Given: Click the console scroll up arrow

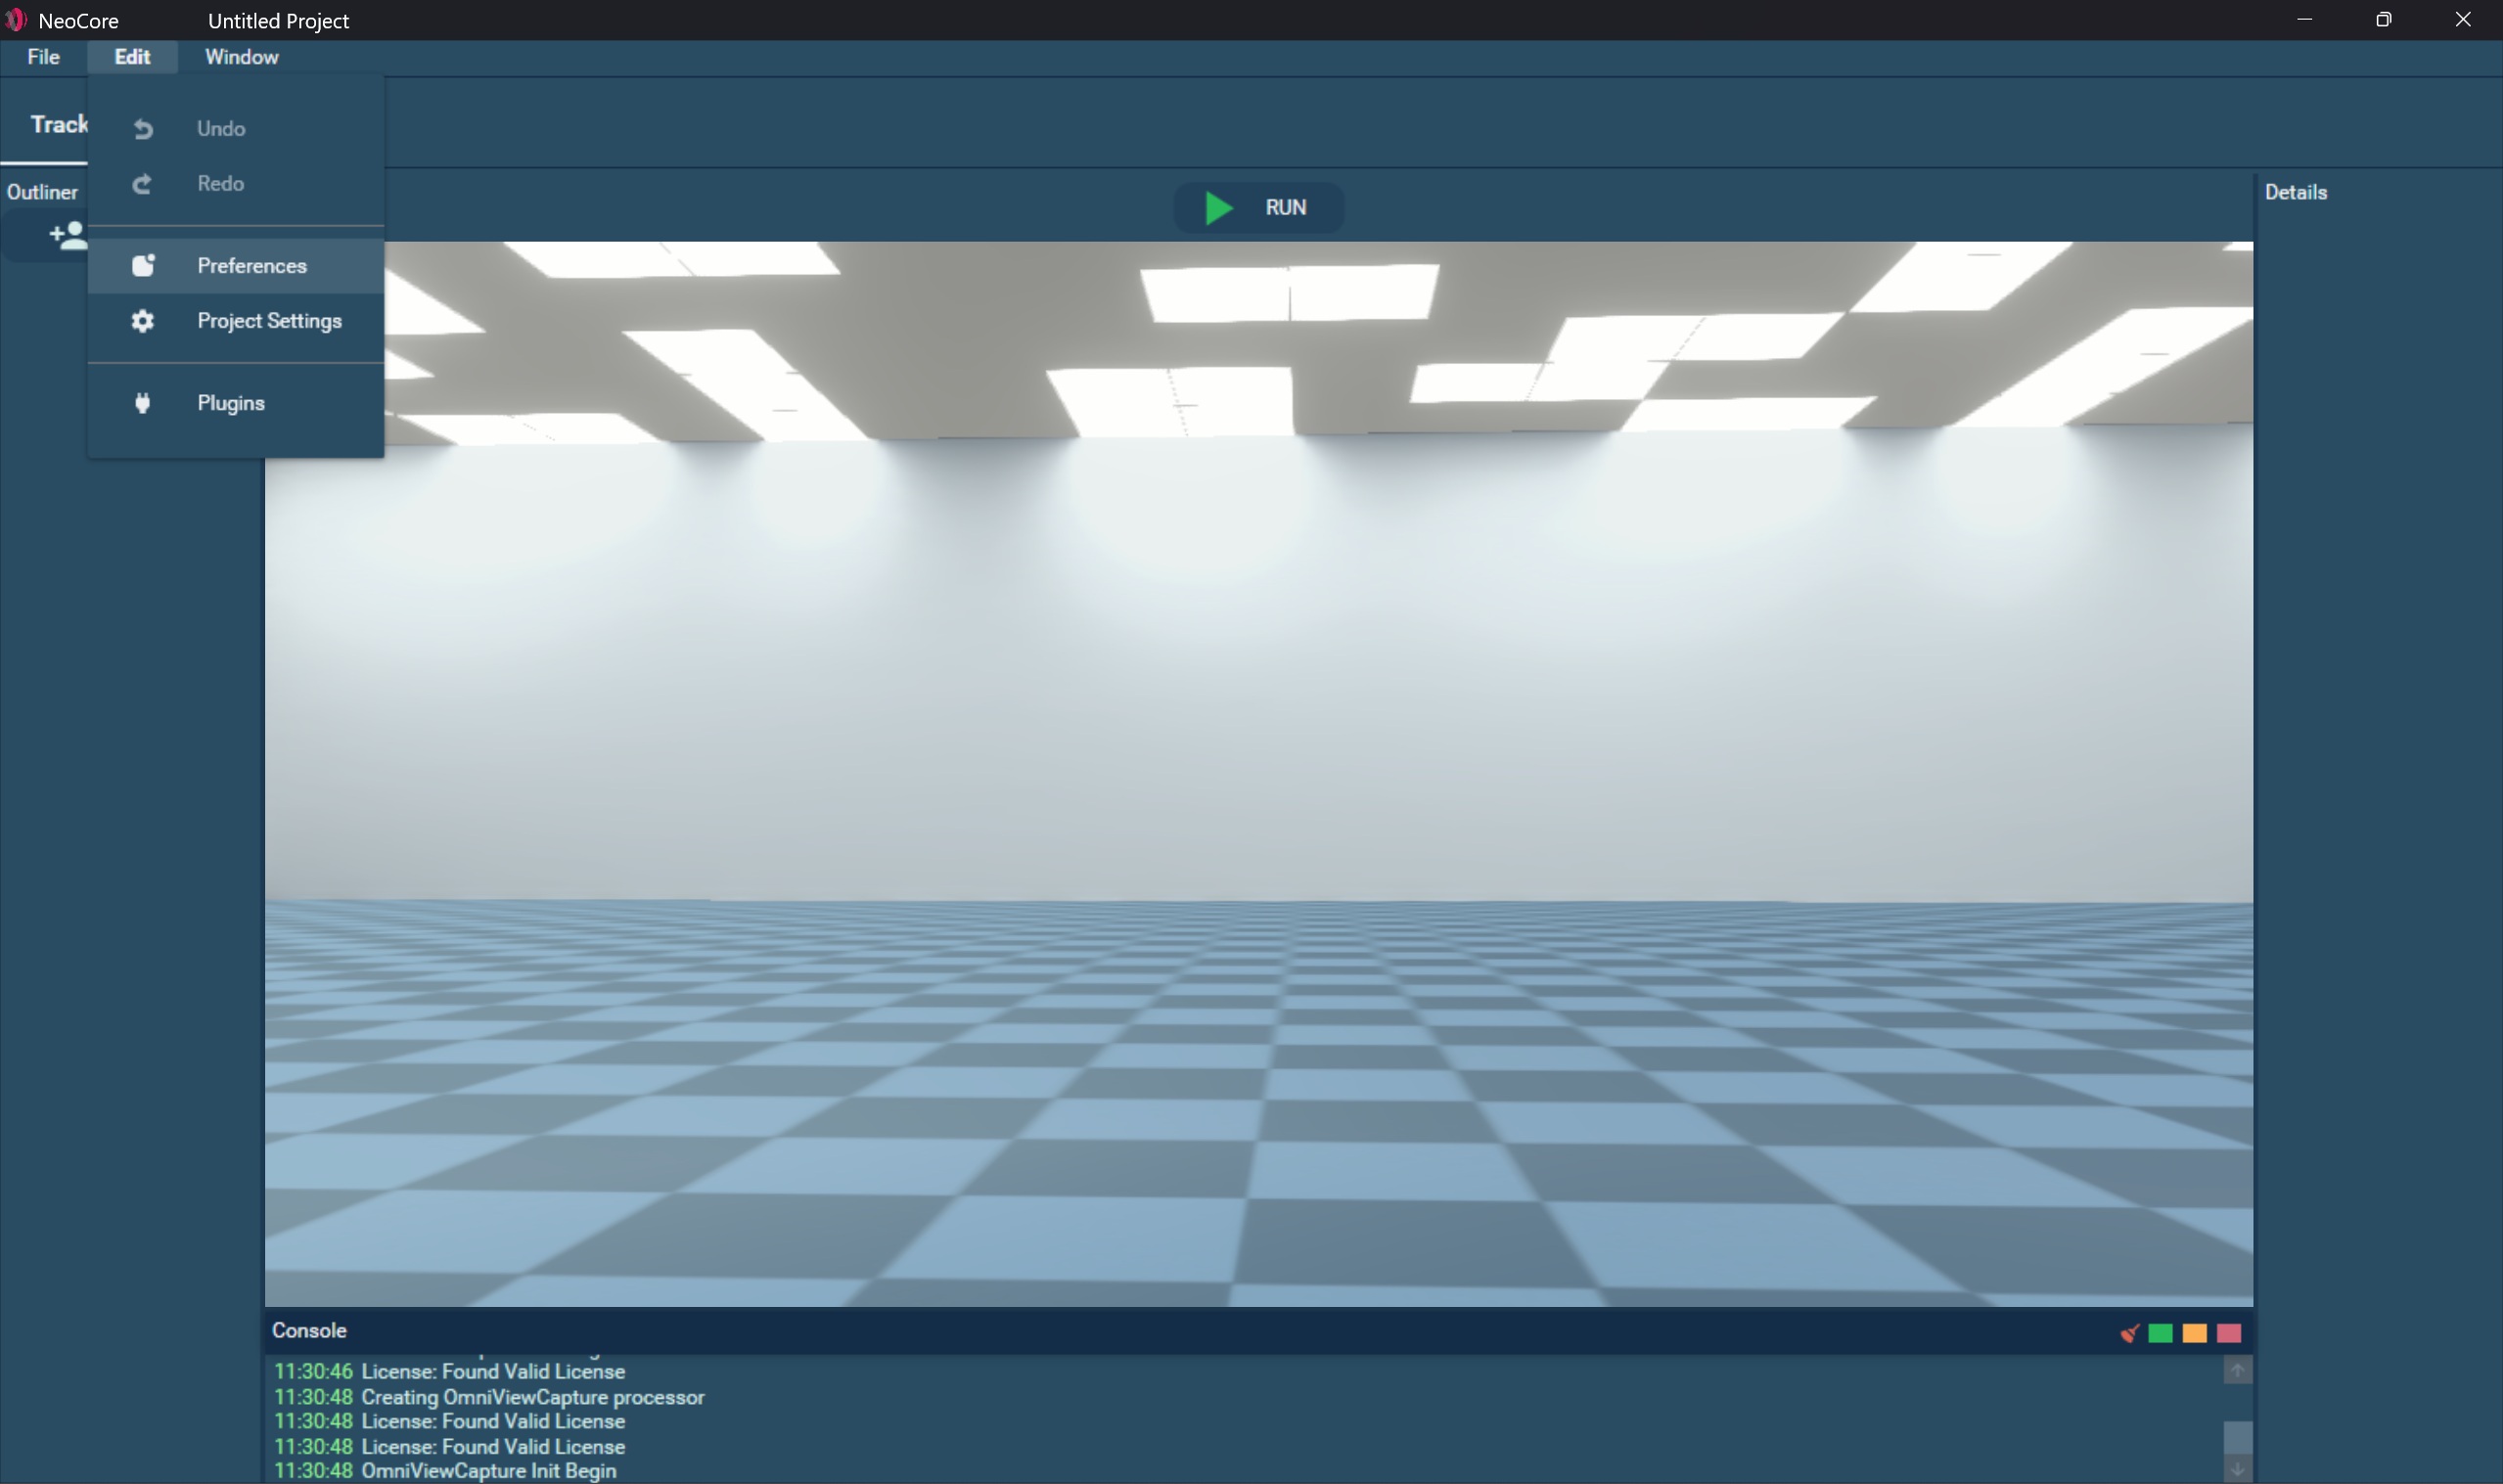Looking at the screenshot, I should [x=2237, y=1370].
